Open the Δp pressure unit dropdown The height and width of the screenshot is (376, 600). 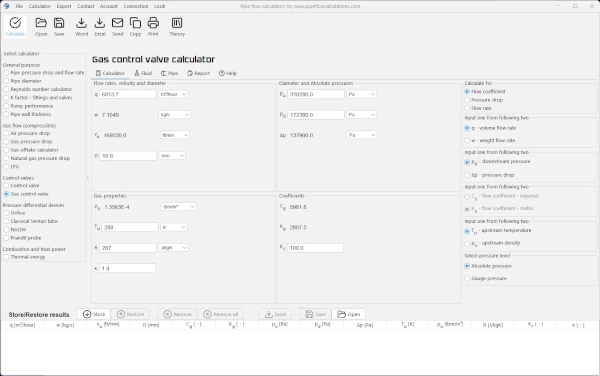tap(362, 135)
